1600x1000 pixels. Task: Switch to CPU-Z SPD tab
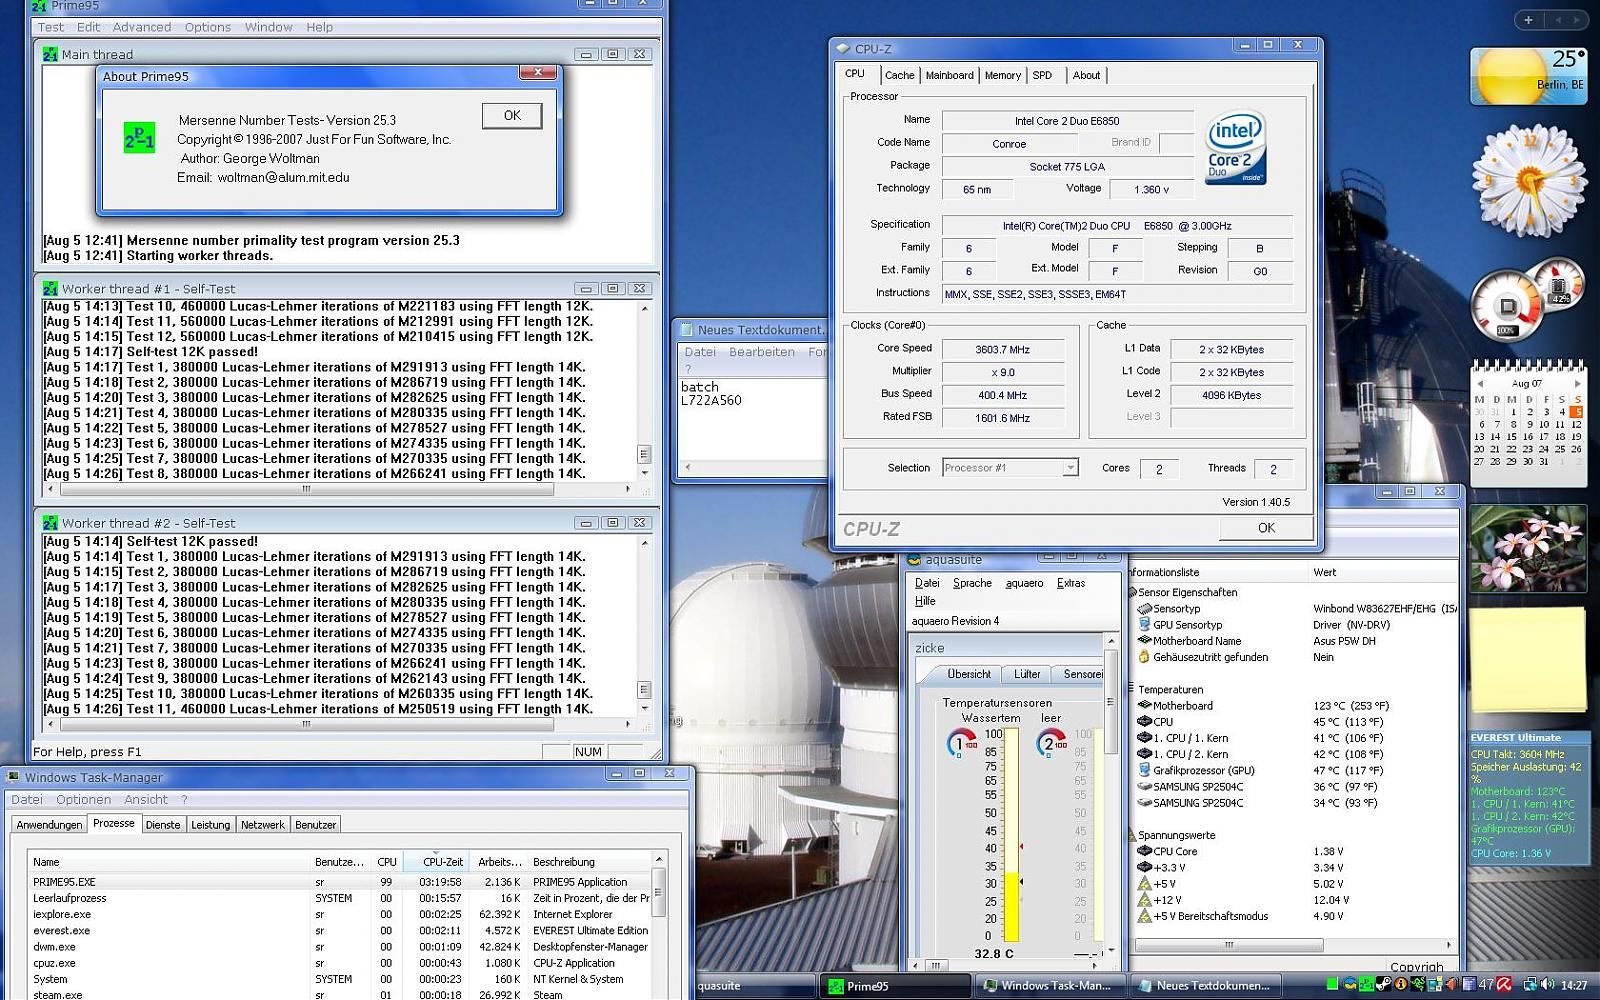click(1042, 75)
